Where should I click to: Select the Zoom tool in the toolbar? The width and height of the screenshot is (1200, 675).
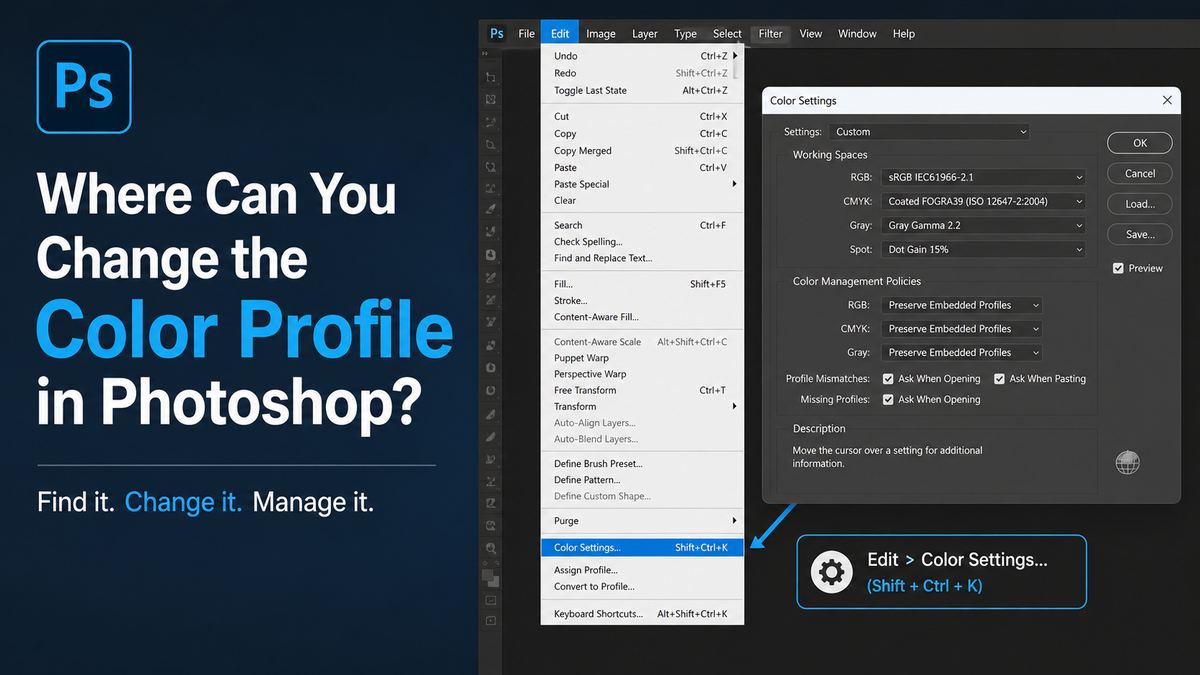pyautogui.click(x=490, y=548)
